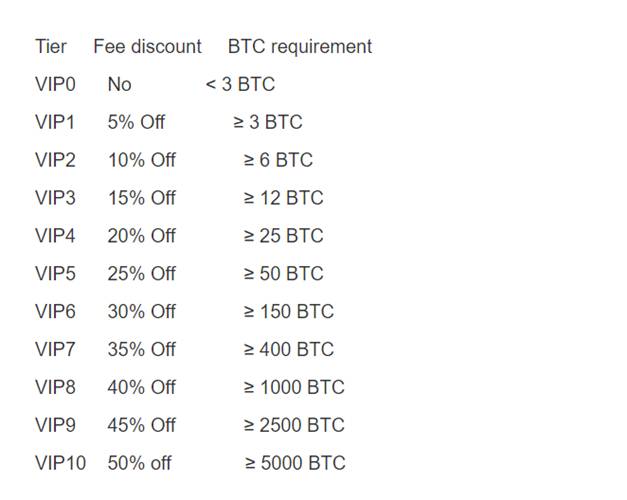The image size is (627, 500).
Task: Select the ≥ 5000 BTC requirement
Action: click(295, 463)
